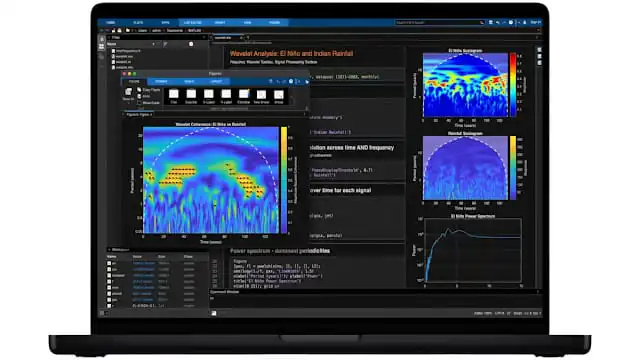Click the Save icon in top-right quick access bar
This screenshot has width=640, height=360.
tap(491, 22)
